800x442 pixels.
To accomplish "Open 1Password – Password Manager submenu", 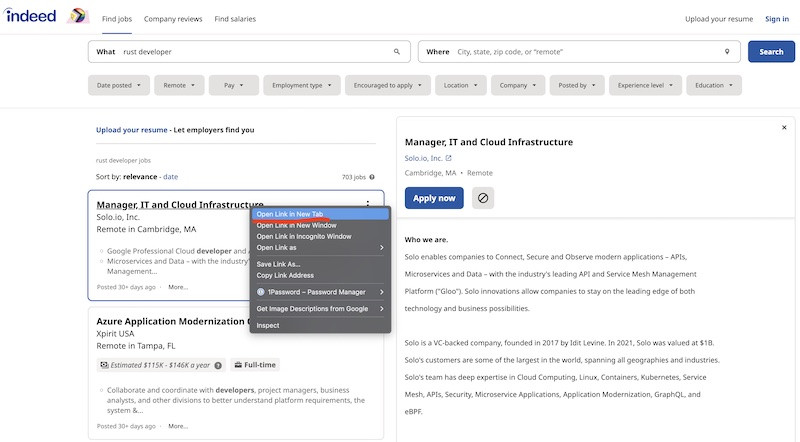I will point(320,292).
